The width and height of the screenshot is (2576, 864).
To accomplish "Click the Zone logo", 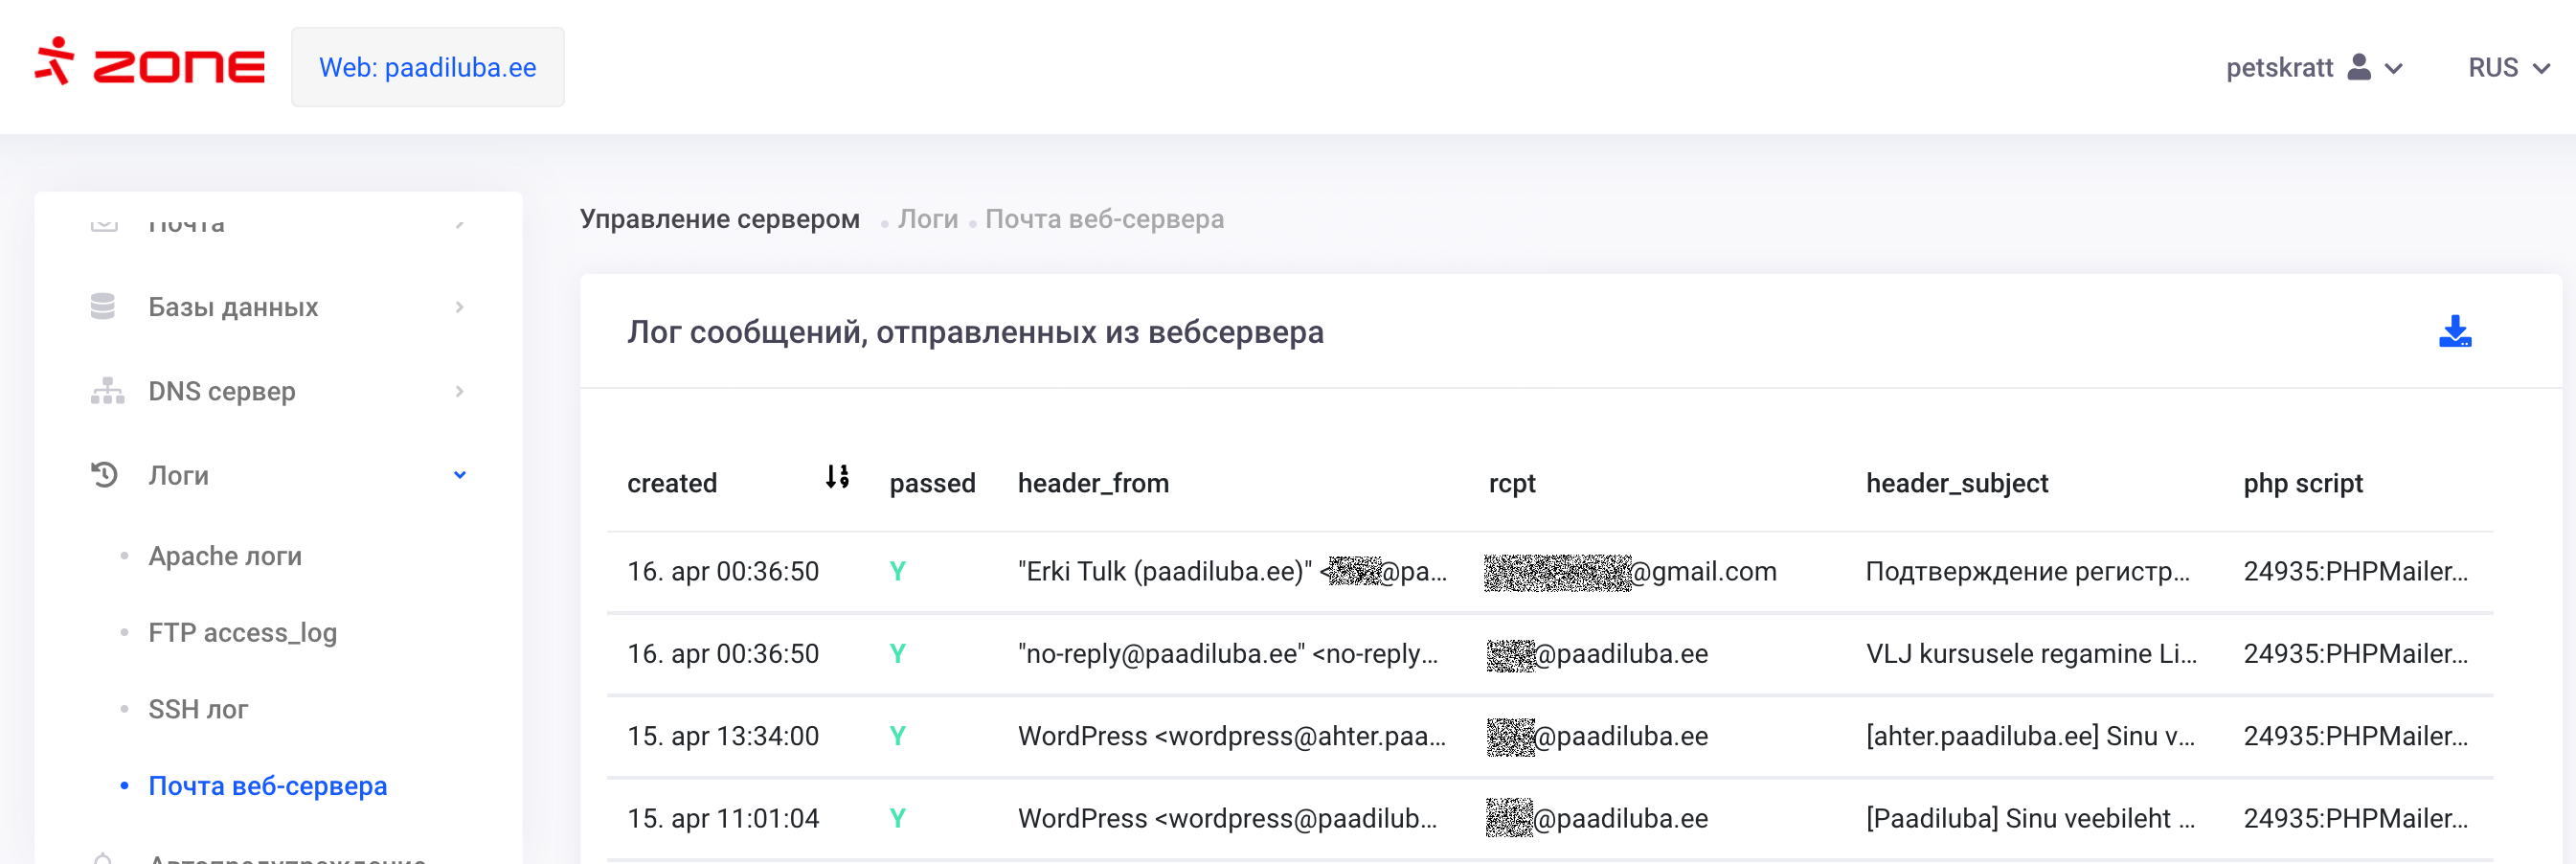I will pos(150,65).
